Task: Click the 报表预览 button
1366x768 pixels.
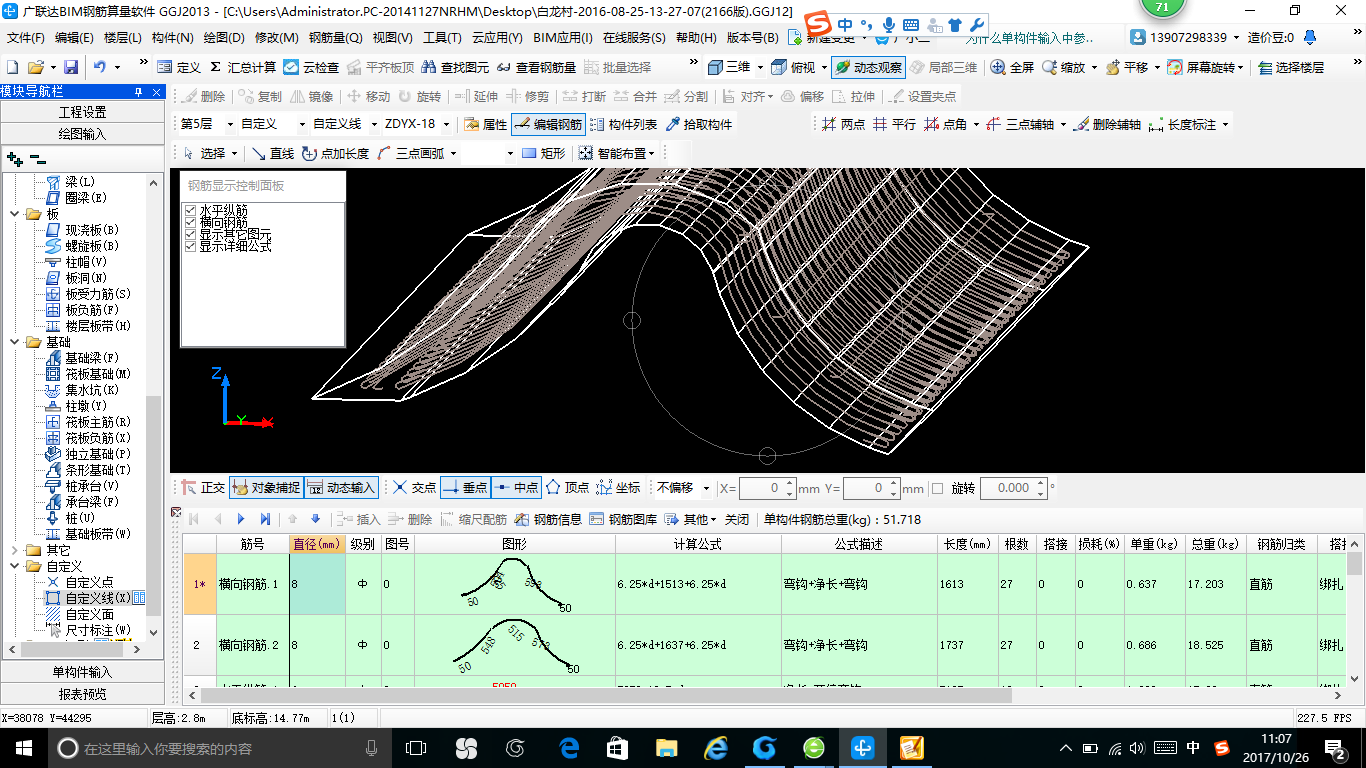Action: coord(82,694)
